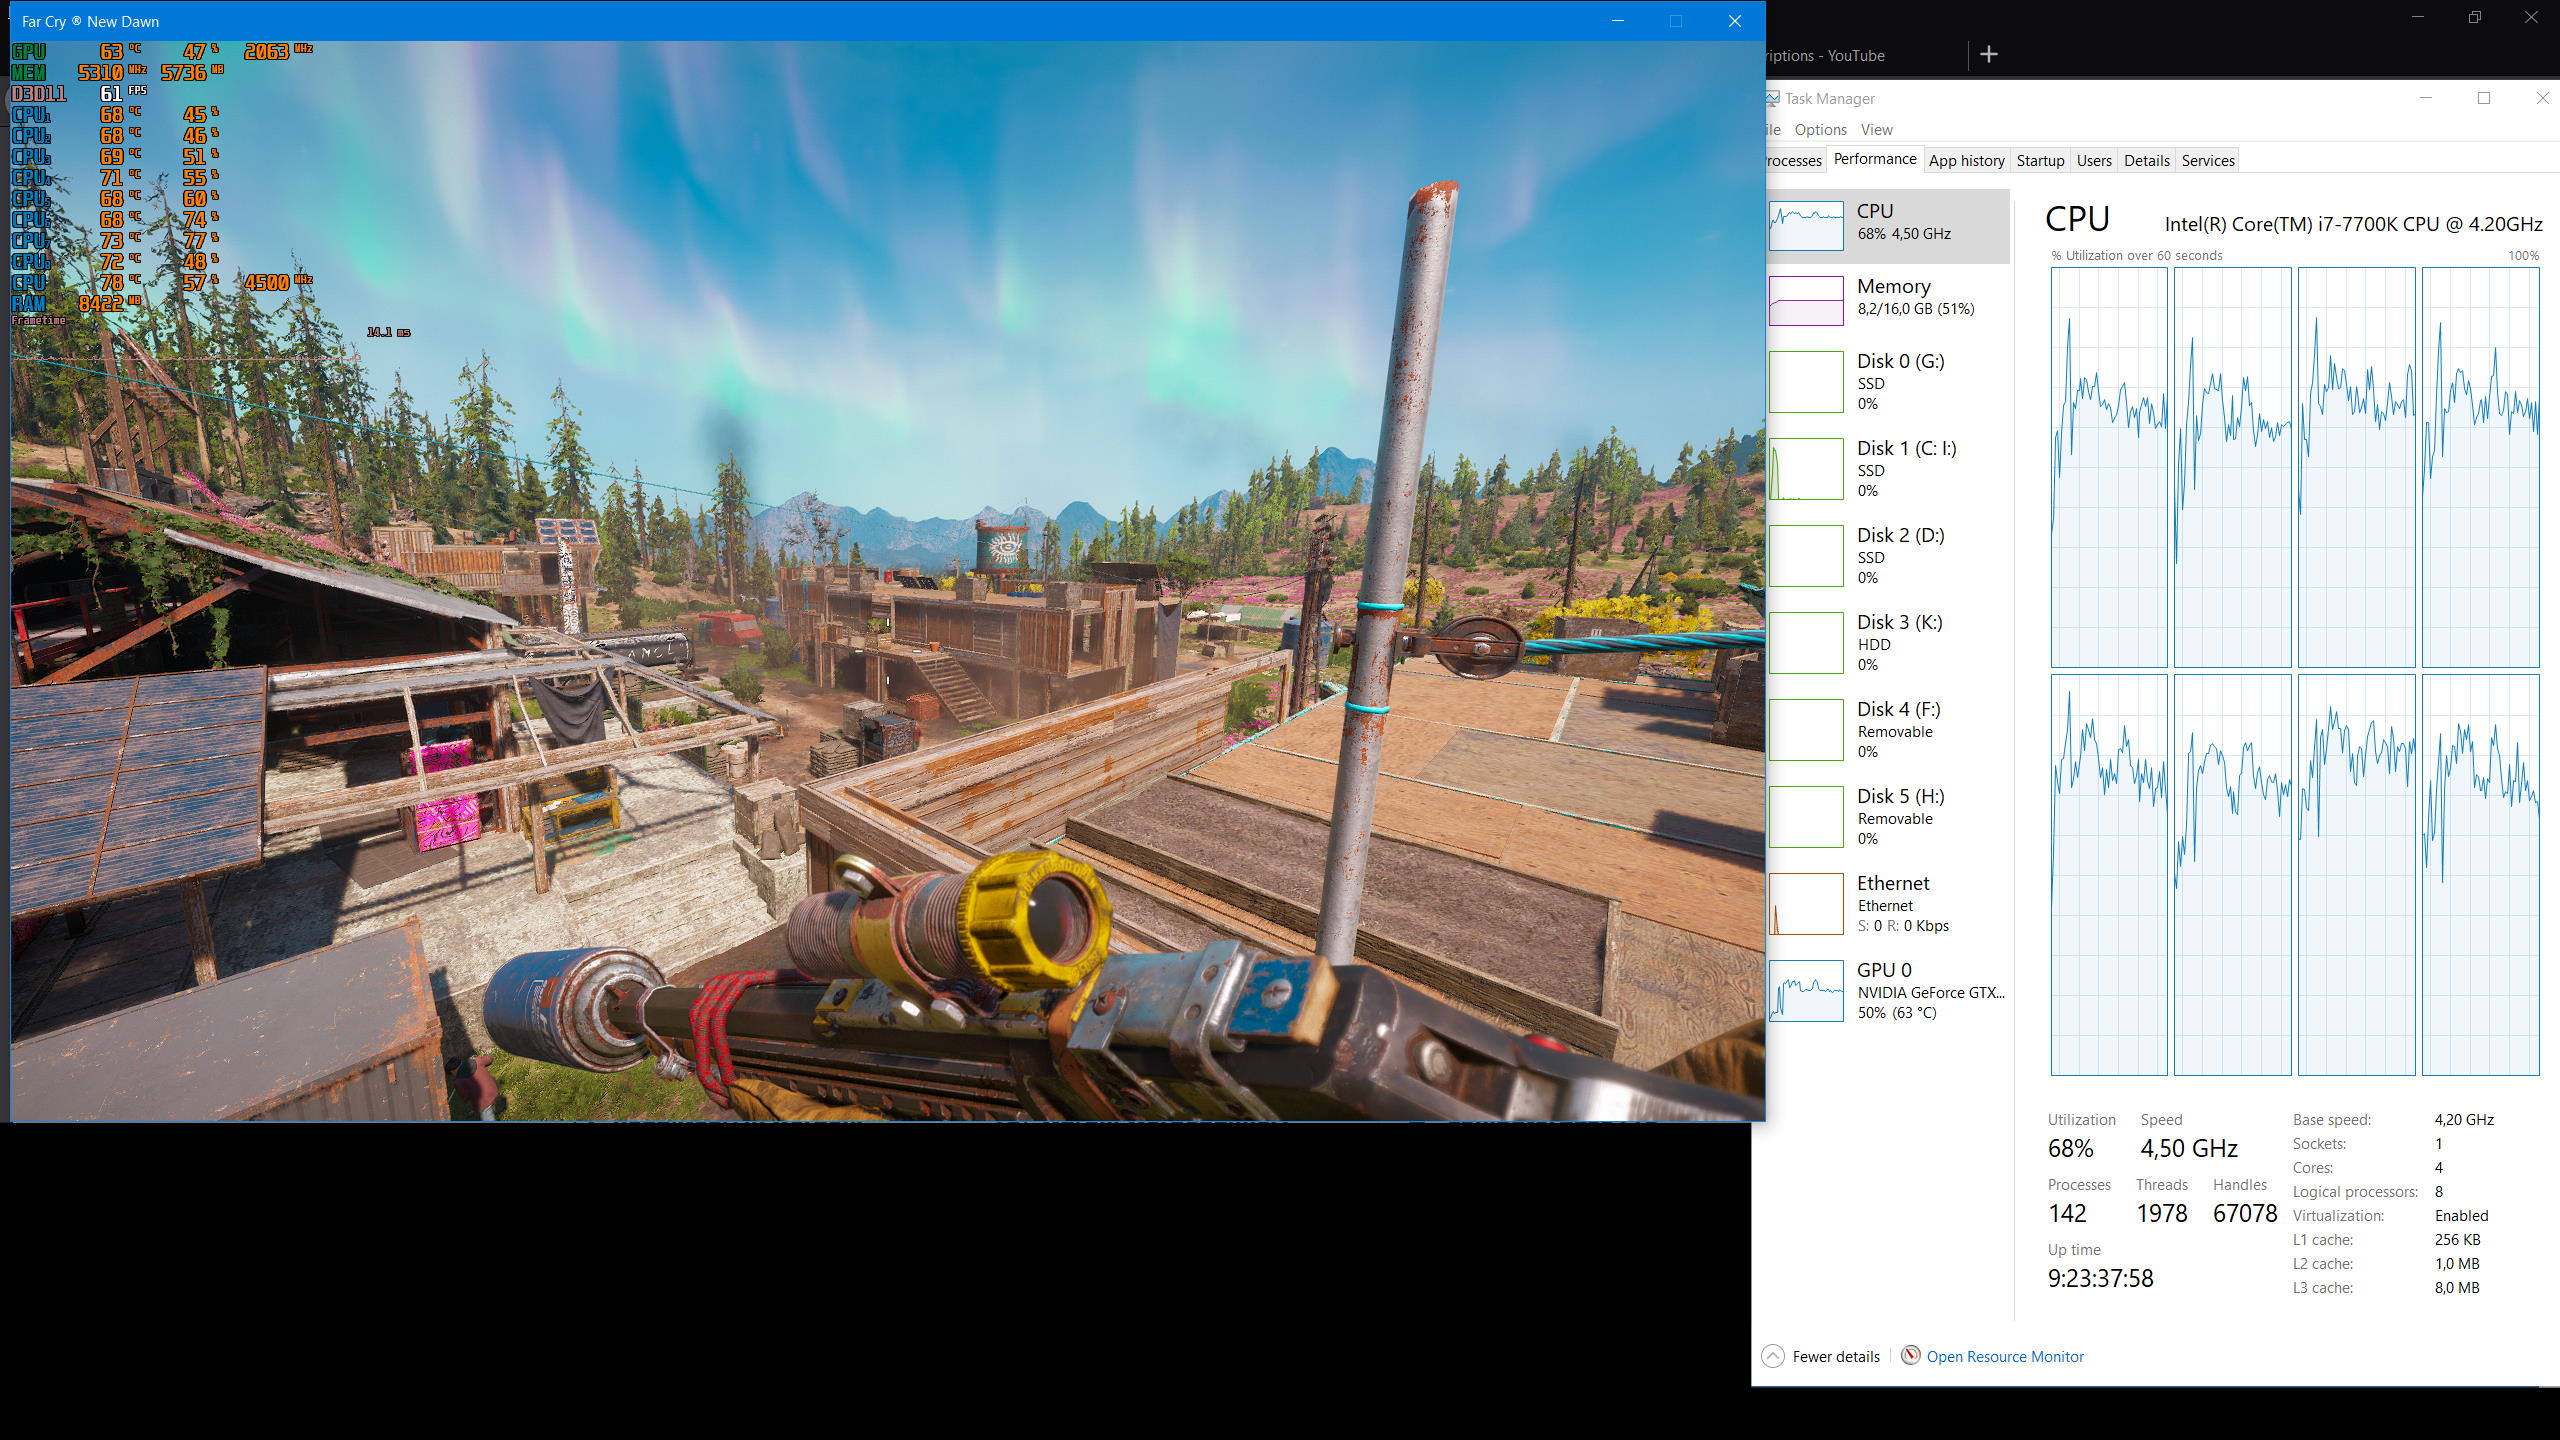The height and width of the screenshot is (1440, 2560).
Task: Select the Memory usage sidebar item
Action: tap(1893, 297)
